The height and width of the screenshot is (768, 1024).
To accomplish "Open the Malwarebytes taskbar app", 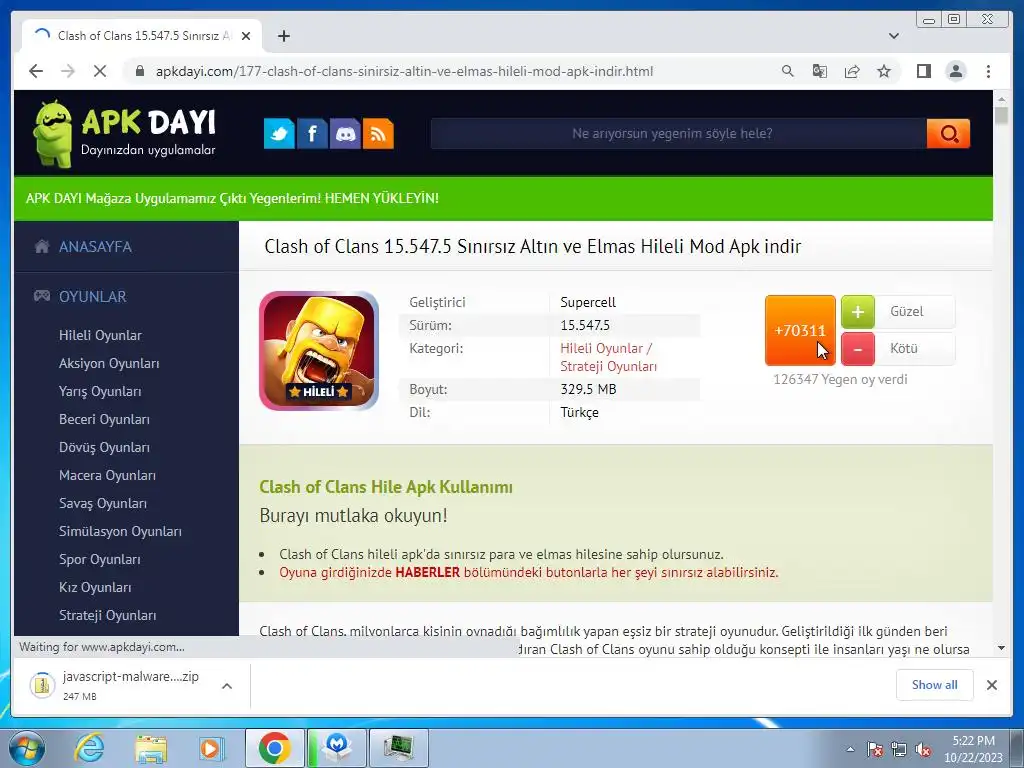I will point(336,748).
